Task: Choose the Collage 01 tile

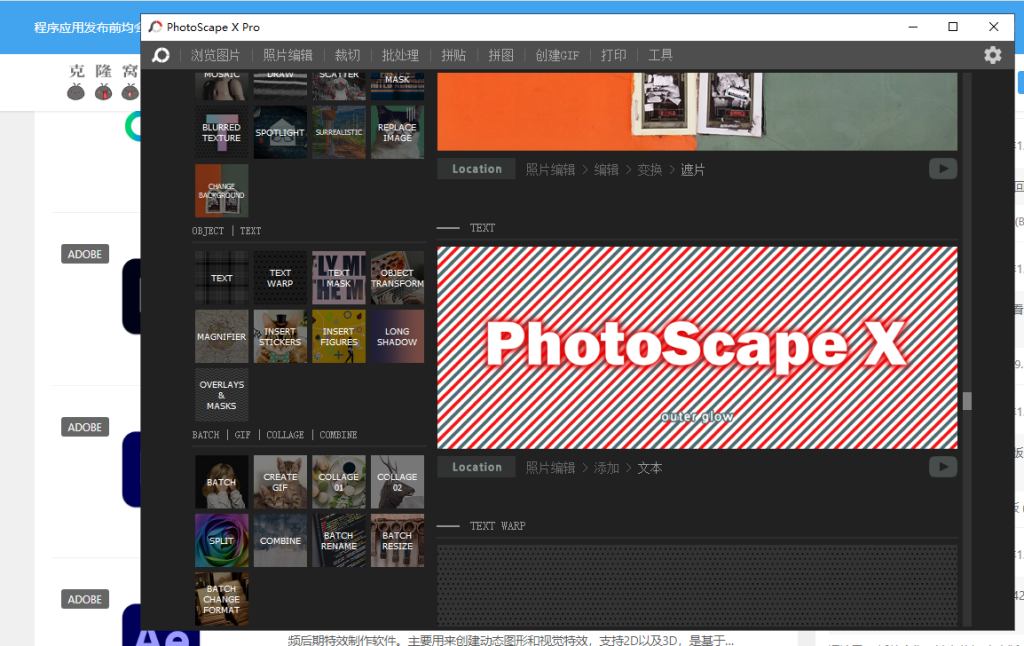Action: (x=339, y=482)
